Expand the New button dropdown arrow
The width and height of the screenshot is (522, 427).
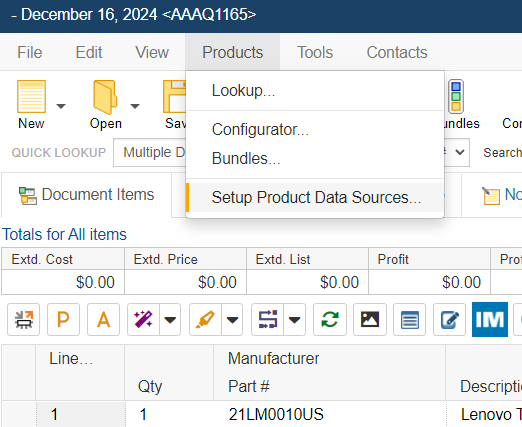point(61,106)
